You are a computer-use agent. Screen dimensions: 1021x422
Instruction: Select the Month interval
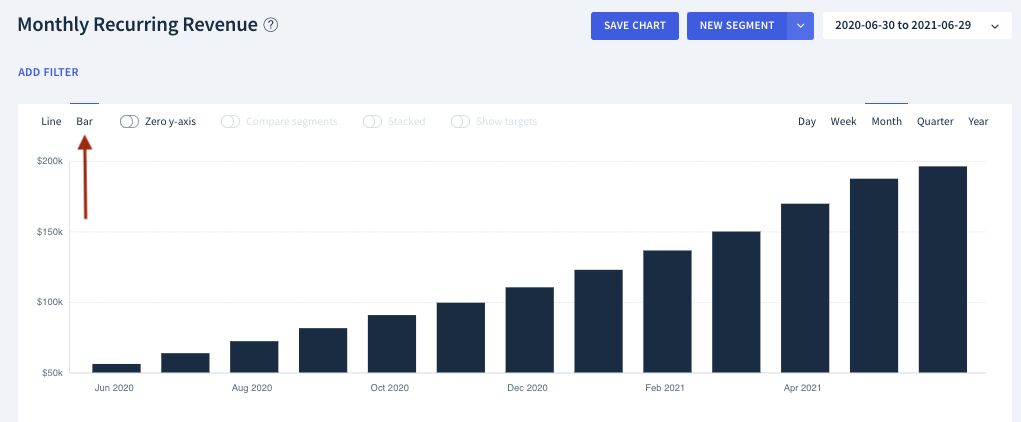tap(886, 121)
